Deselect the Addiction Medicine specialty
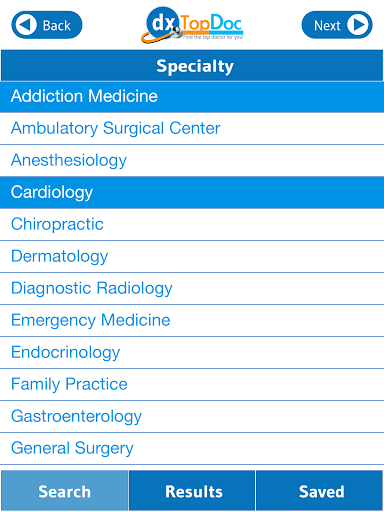 click(192, 96)
